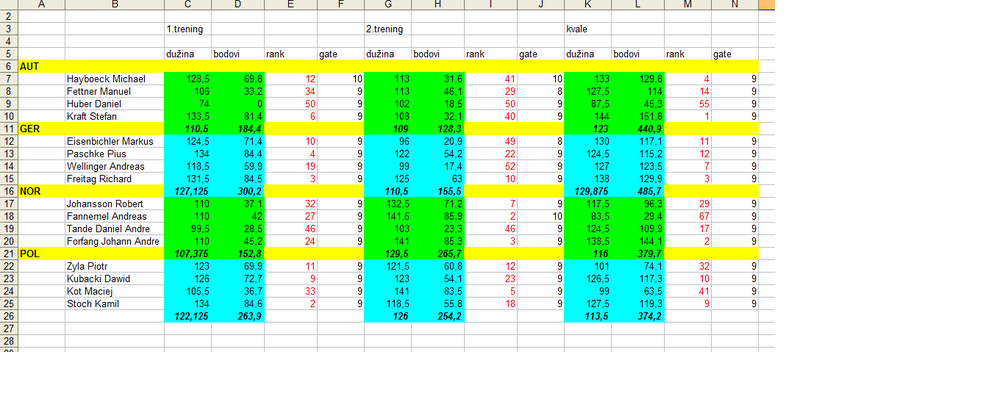Select the NOR team label cell
Viewport: 1000px width, 410px height.
click(41, 191)
